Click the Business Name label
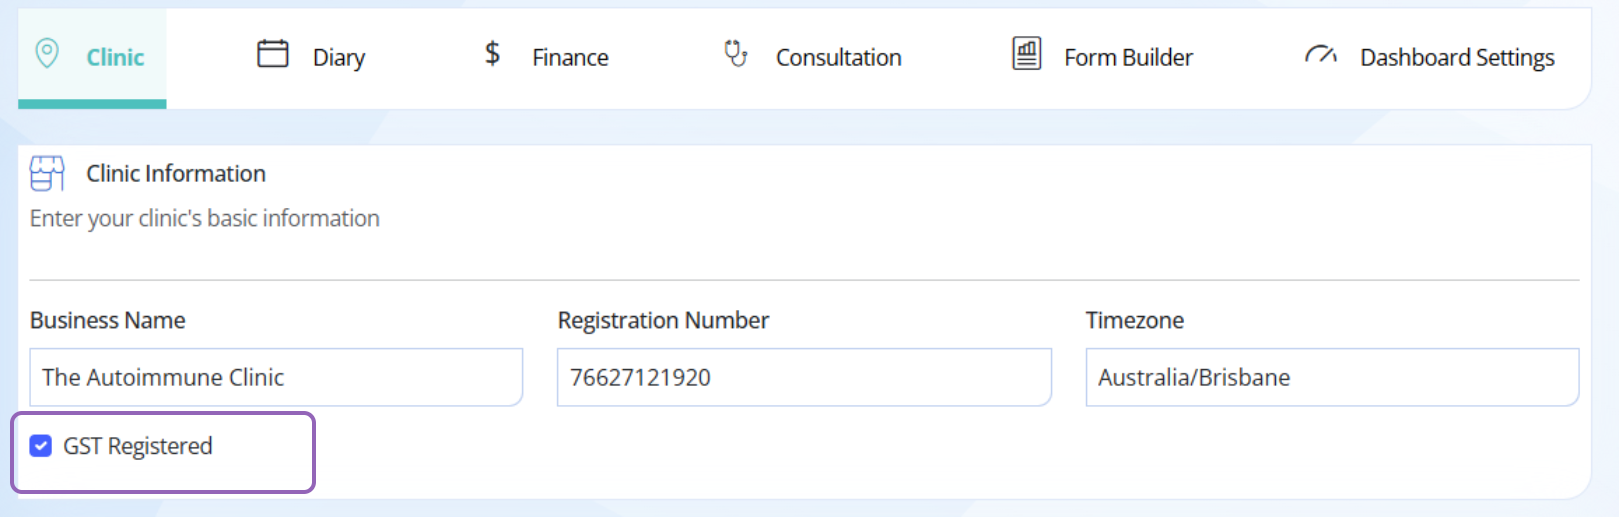 coord(108,320)
